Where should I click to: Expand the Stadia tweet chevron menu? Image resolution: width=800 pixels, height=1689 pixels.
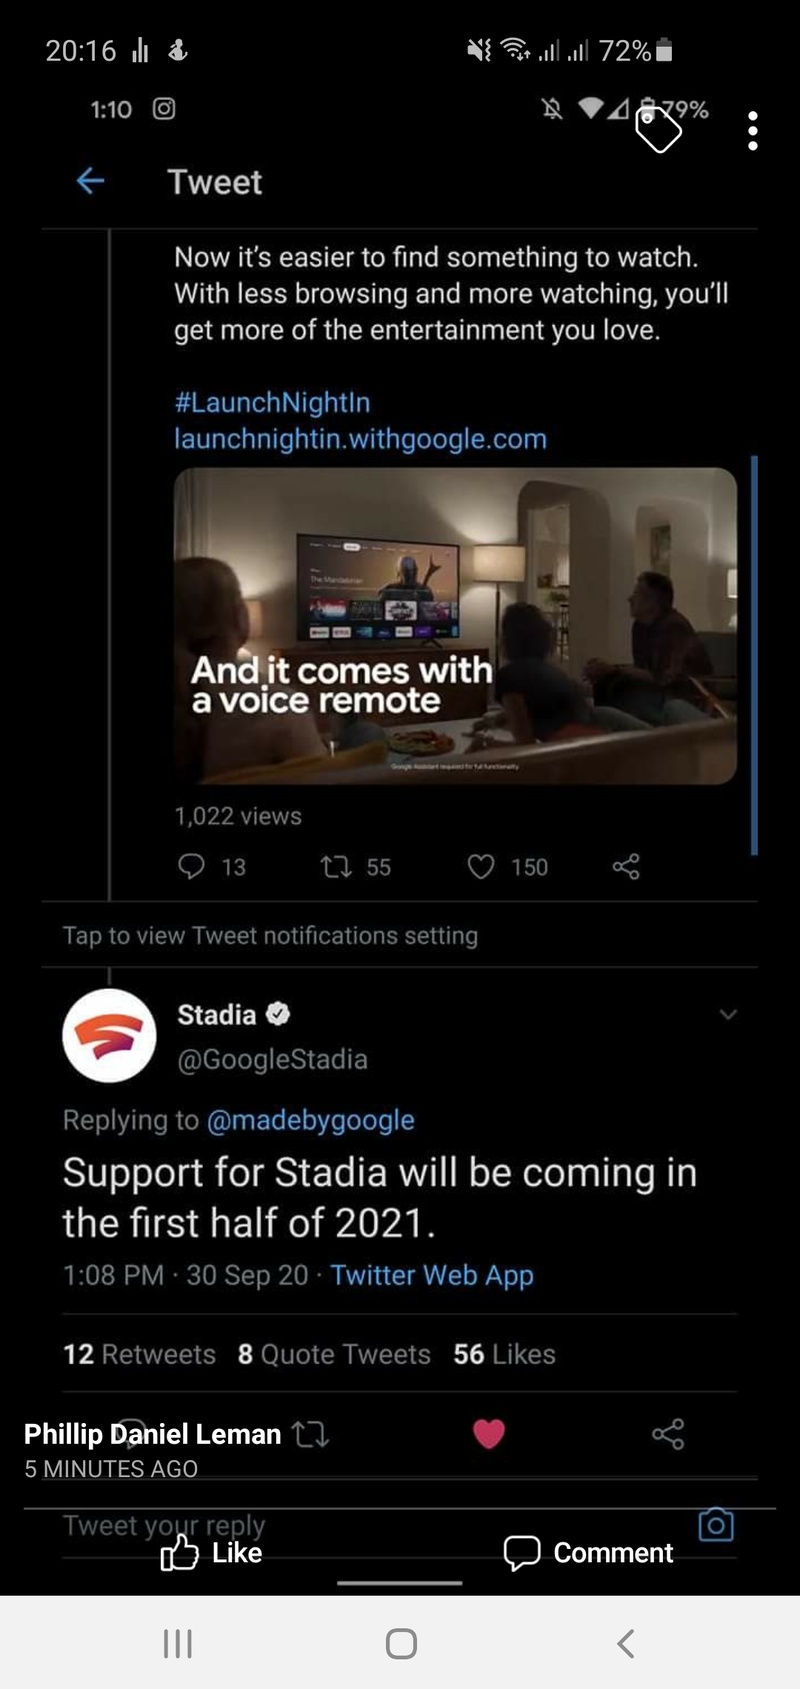pyautogui.click(x=728, y=1014)
